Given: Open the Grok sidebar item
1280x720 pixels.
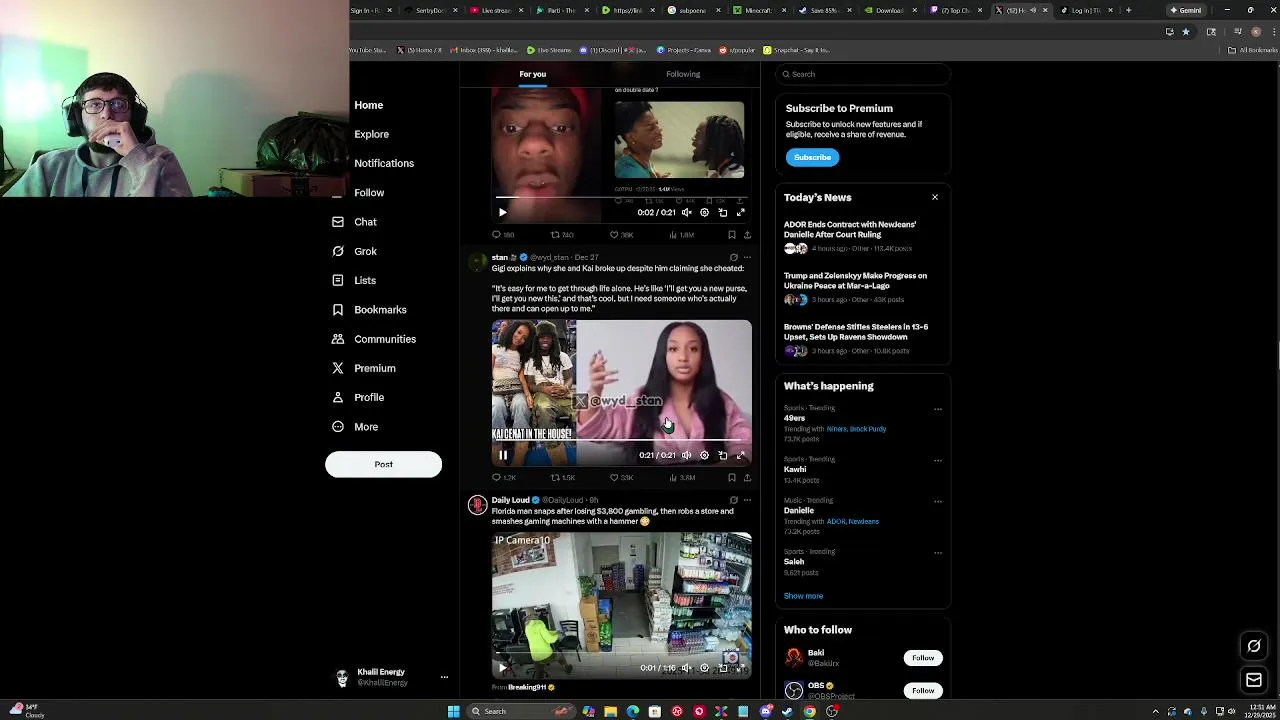Looking at the screenshot, I should 354,251.
